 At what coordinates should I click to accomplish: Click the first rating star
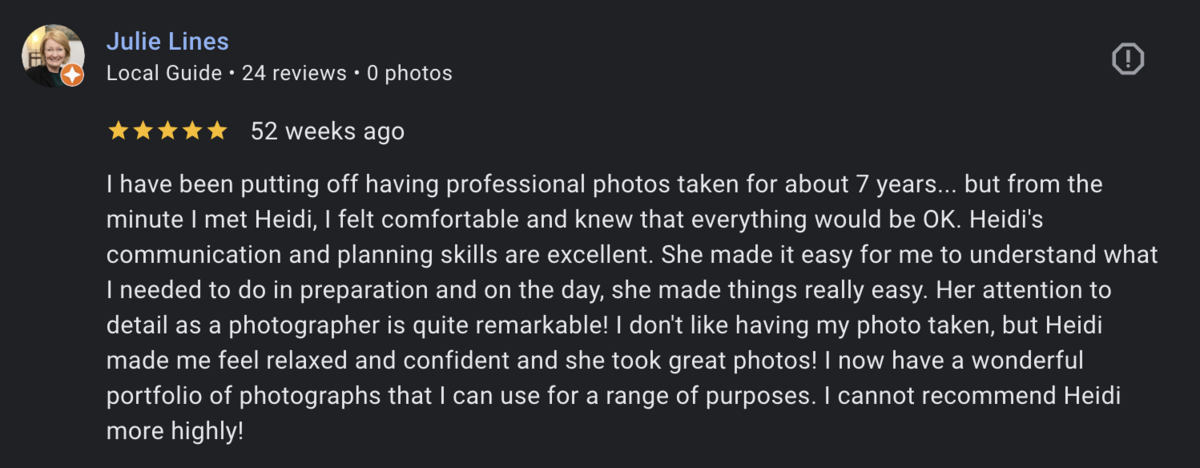click(x=117, y=131)
